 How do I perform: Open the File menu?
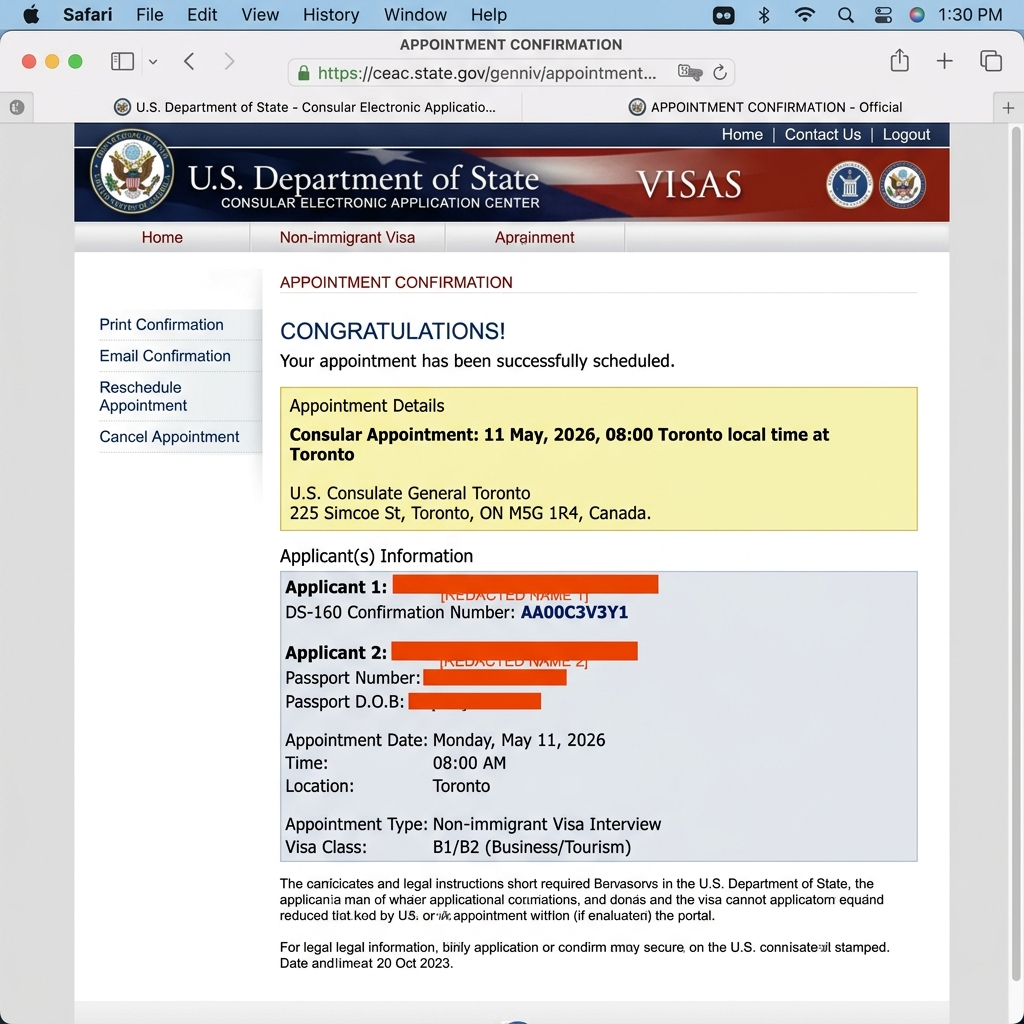pos(150,14)
